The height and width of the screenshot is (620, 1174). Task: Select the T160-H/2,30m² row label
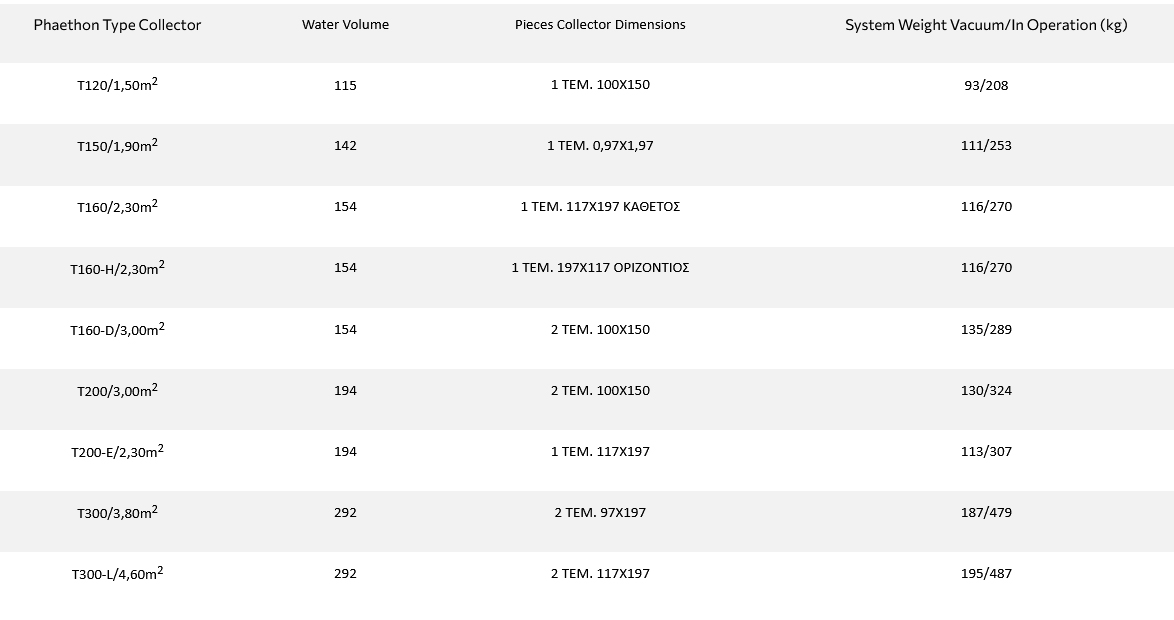[x=117, y=268]
